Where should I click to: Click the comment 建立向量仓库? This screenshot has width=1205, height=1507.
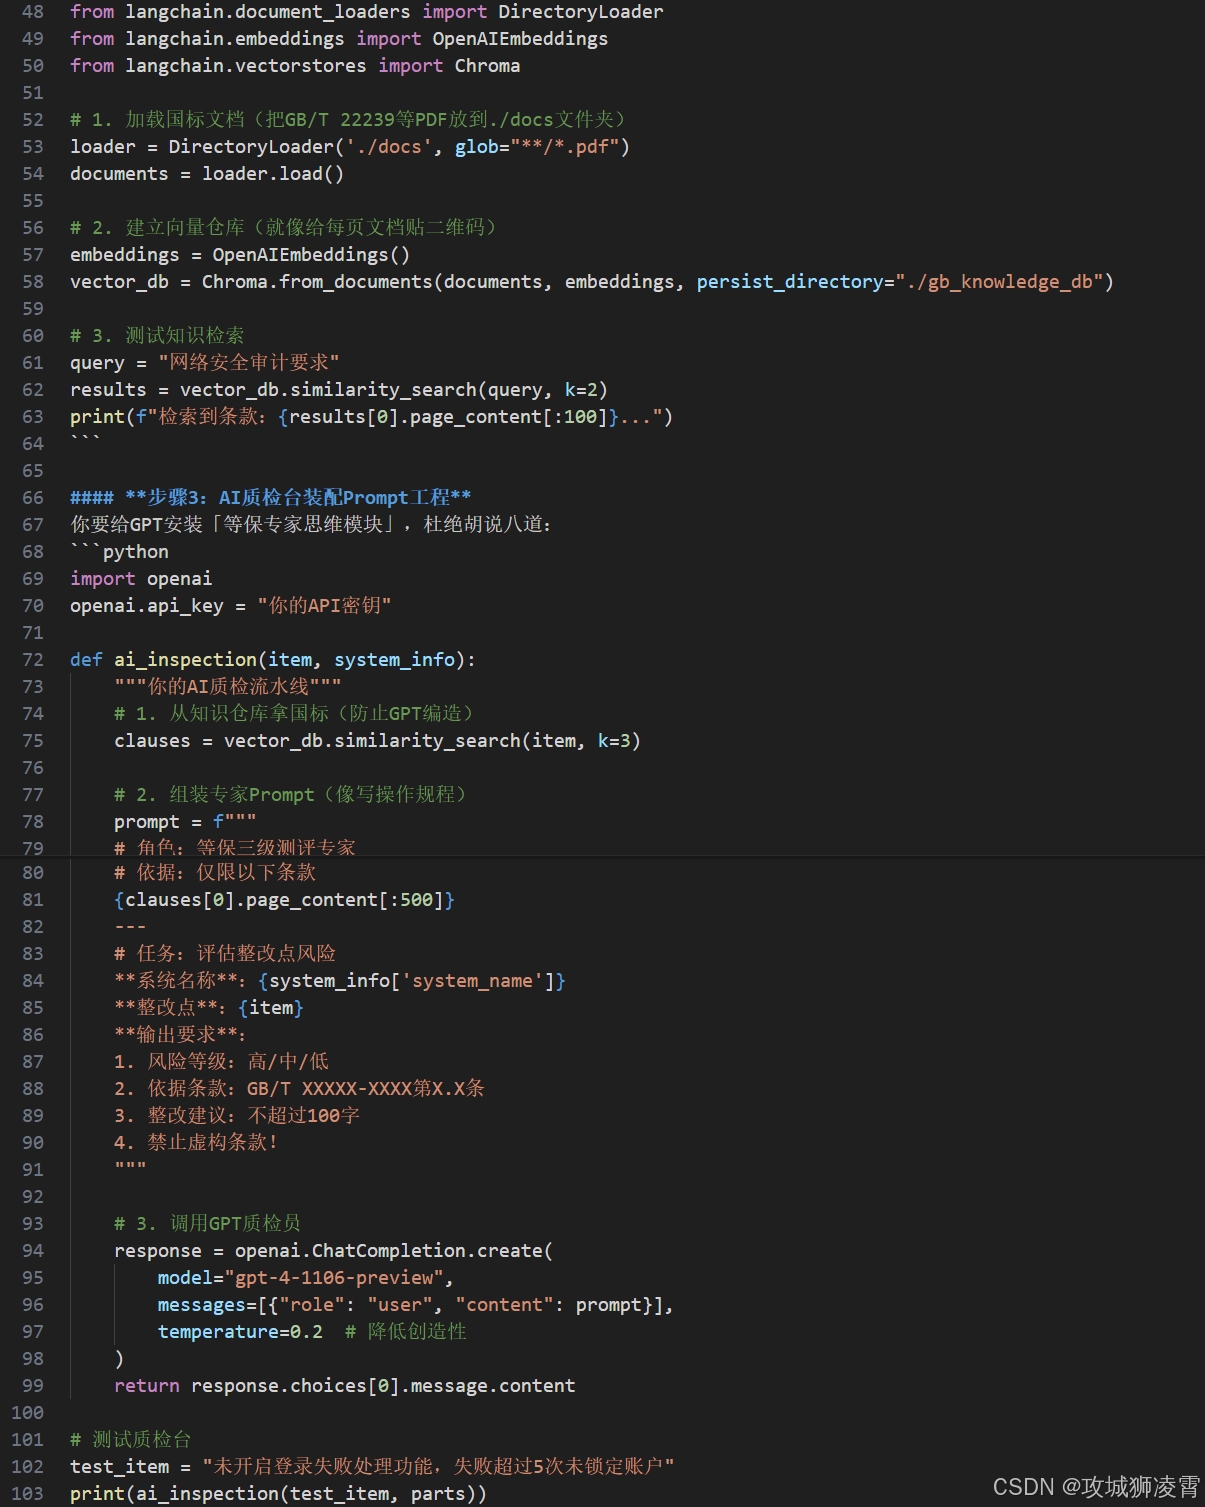284,228
